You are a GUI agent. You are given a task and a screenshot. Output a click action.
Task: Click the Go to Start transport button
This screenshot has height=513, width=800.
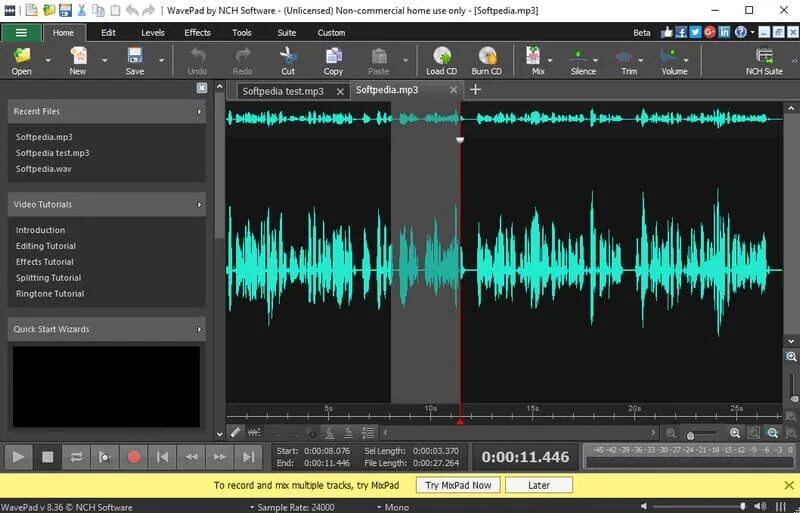pos(162,457)
